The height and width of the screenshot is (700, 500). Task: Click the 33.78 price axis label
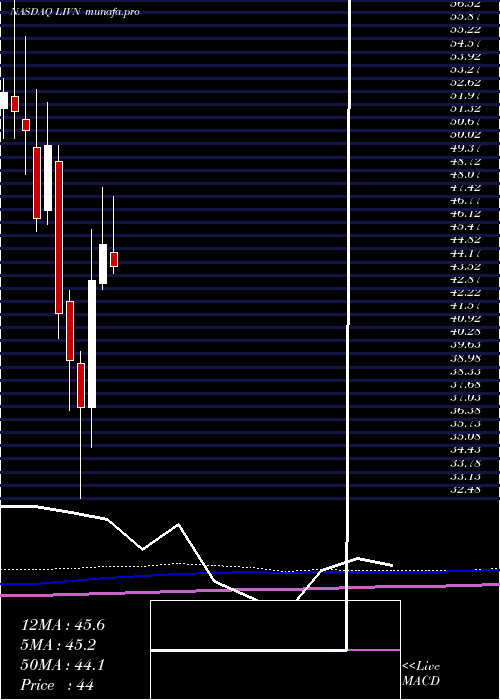466,463
